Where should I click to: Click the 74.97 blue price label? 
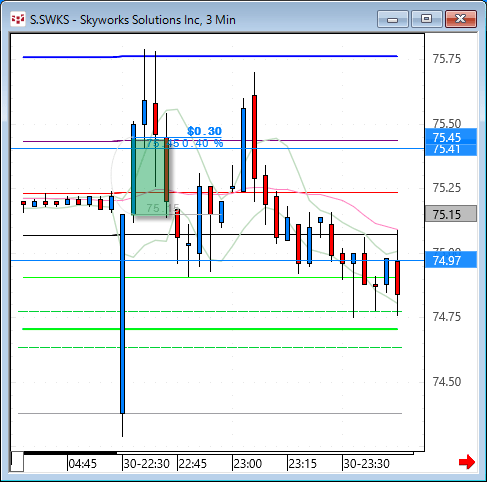451,260
